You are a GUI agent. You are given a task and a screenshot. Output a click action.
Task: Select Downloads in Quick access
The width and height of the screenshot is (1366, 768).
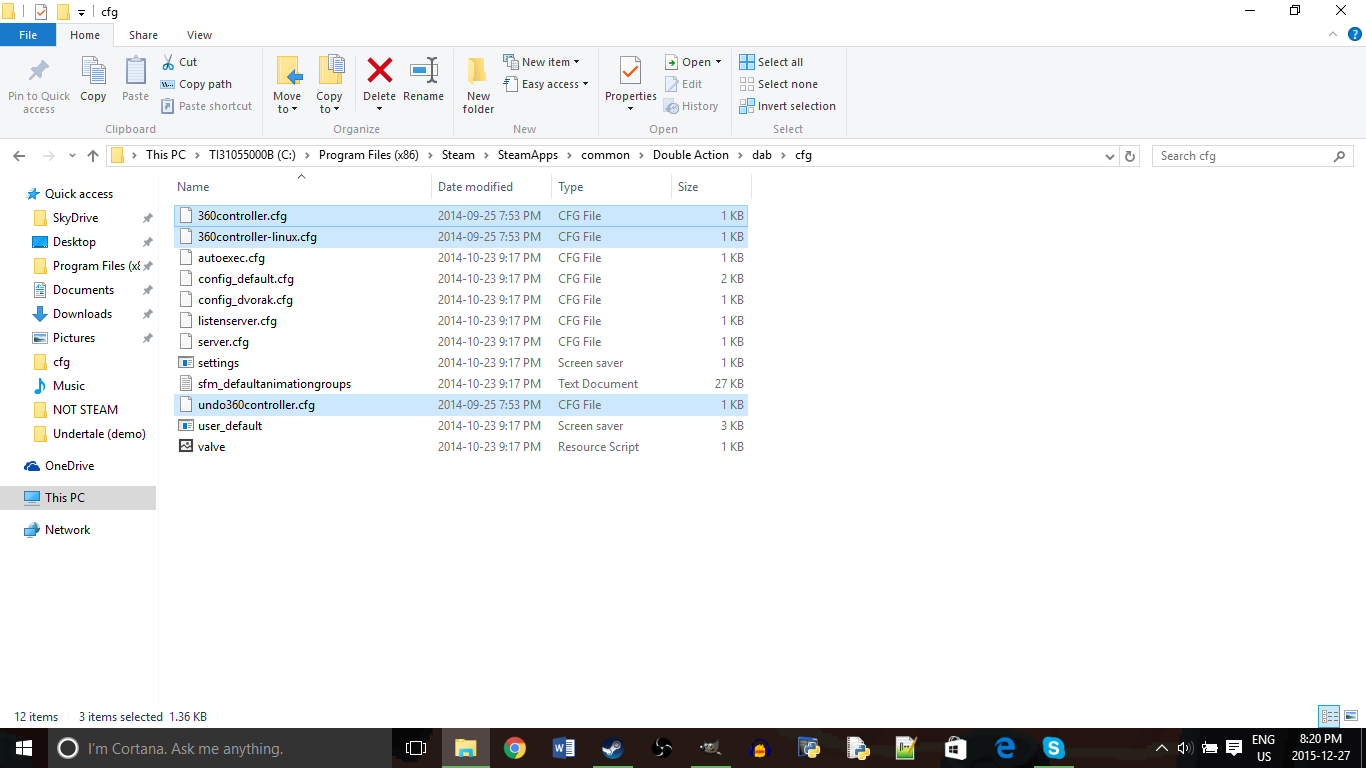[x=82, y=314]
